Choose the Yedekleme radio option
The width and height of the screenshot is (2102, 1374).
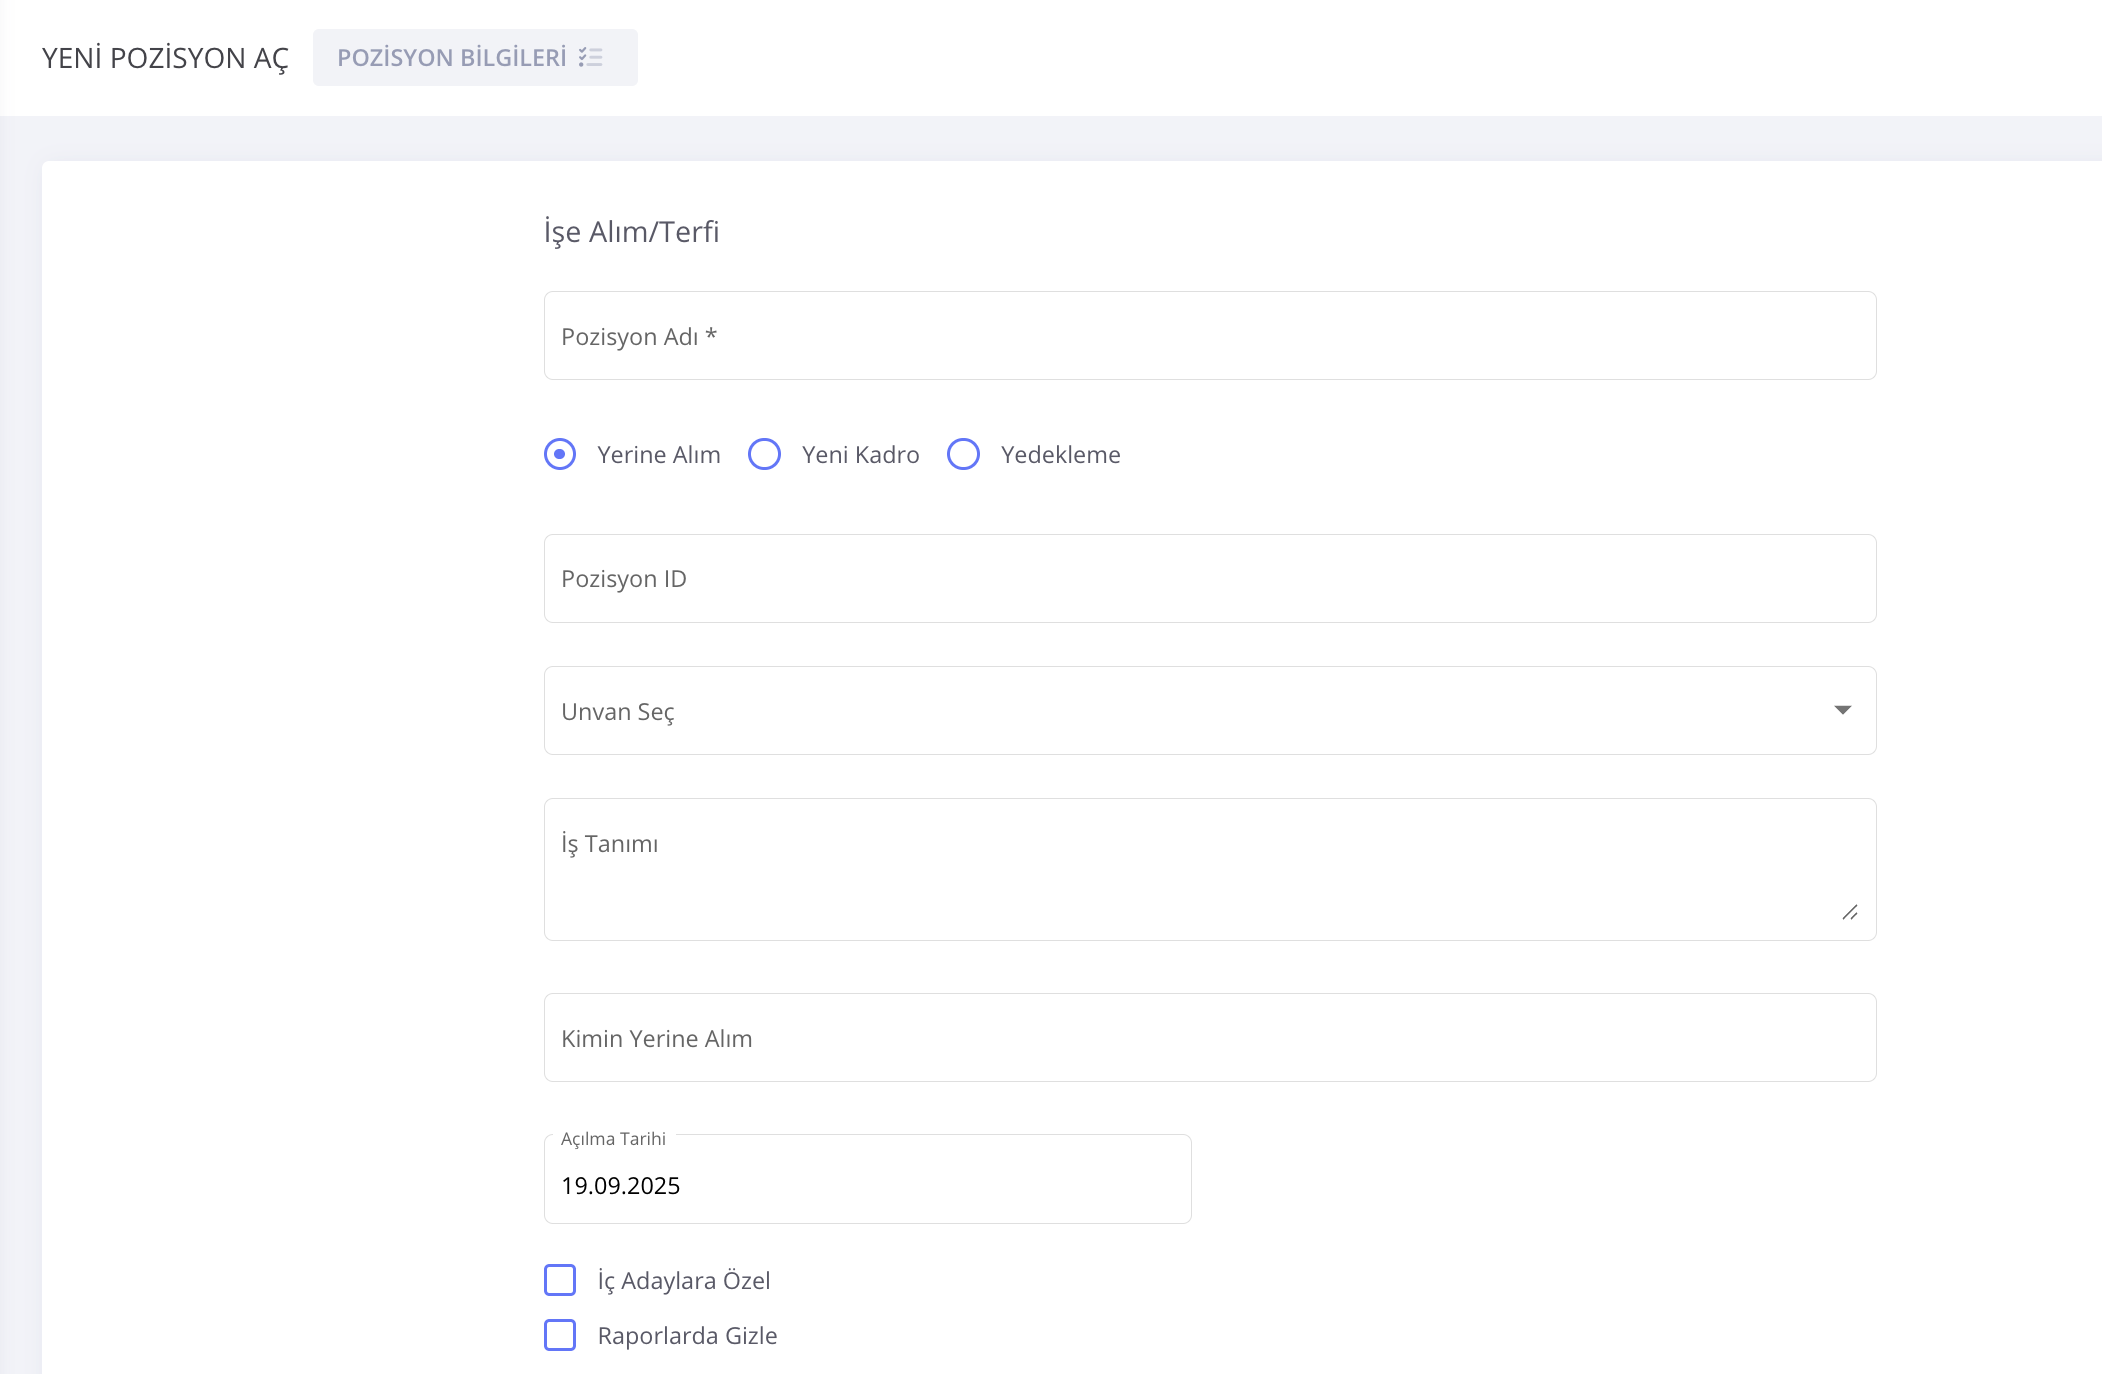pos(964,454)
